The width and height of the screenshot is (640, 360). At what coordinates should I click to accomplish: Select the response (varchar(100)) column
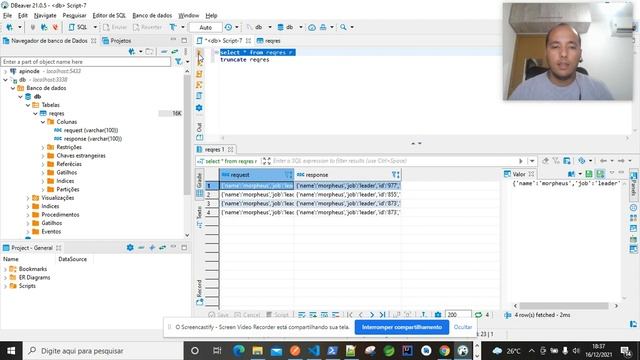point(93,139)
